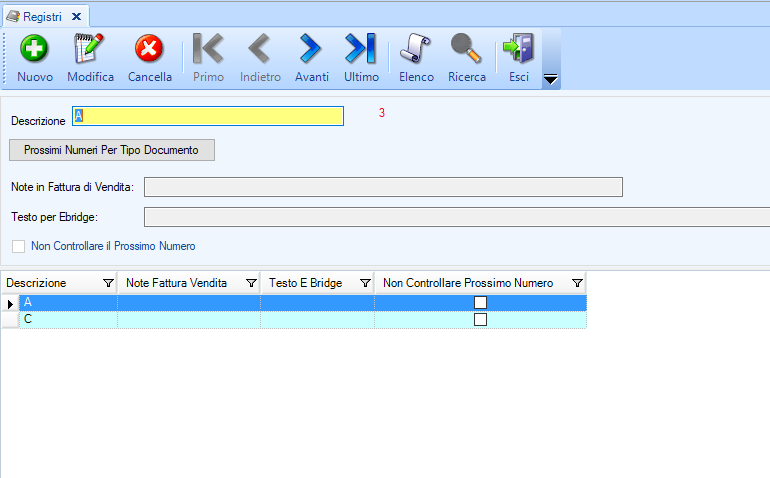Image resolution: width=770 pixels, height=478 pixels.
Task: Open filter for Descrizione column
Action: 108,284
